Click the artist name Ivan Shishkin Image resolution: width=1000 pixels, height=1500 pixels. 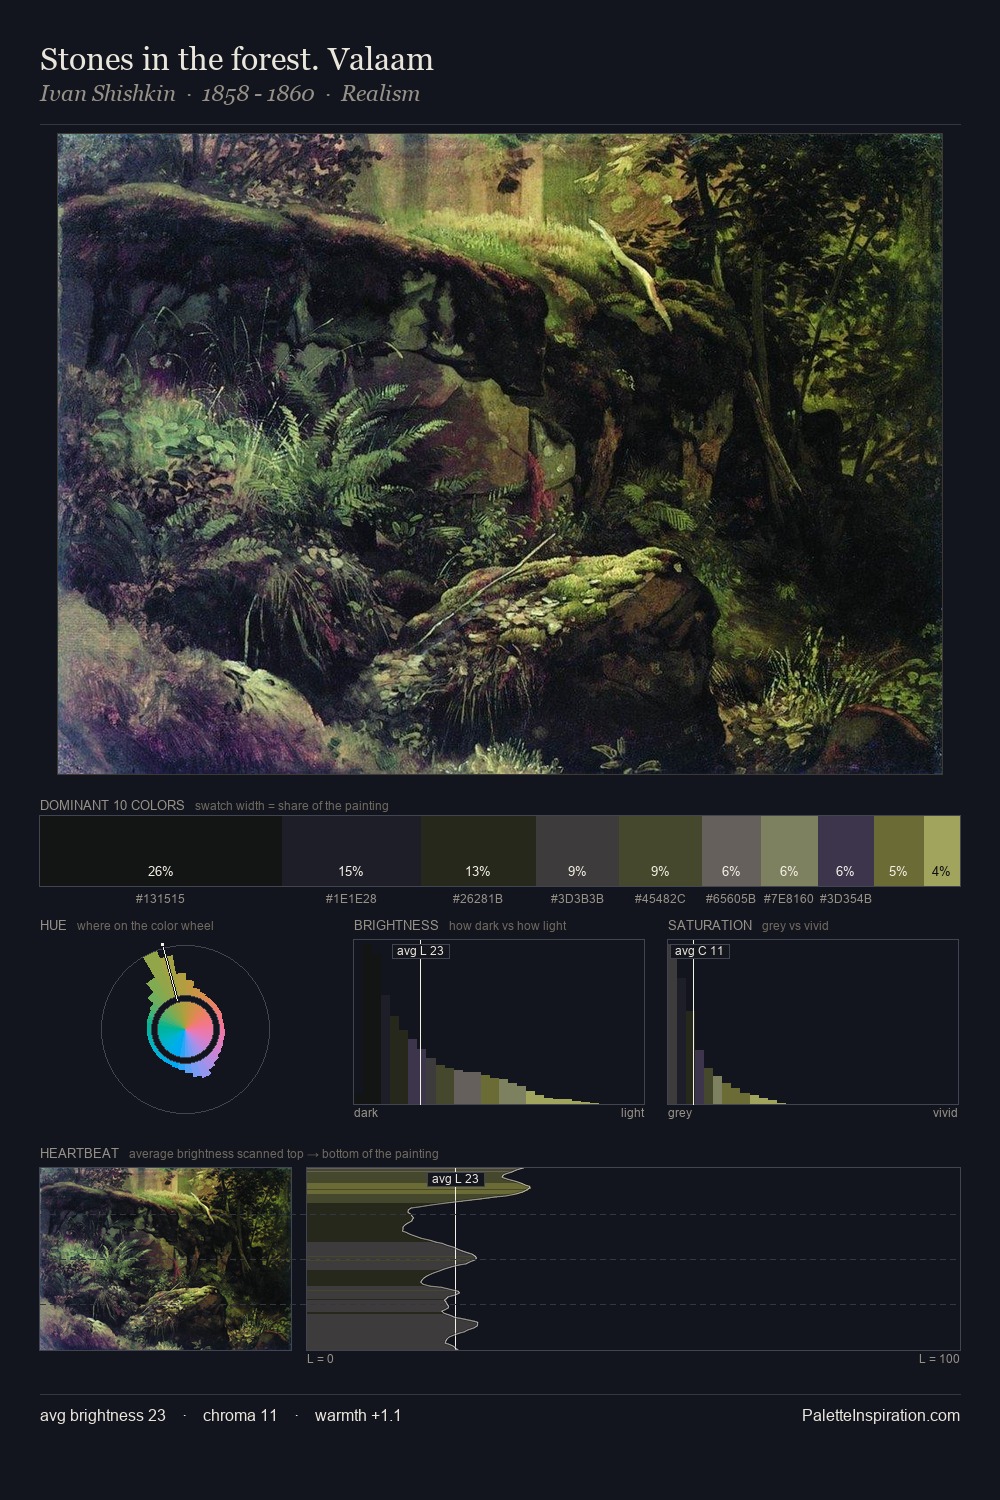pyautogui.click(x=107, y=94)
